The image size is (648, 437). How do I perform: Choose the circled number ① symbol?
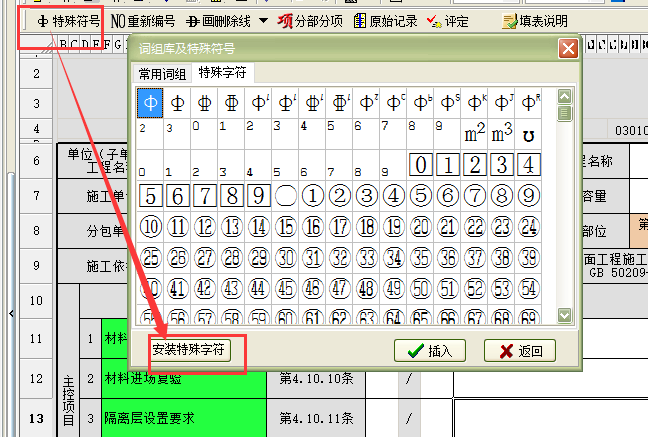[x=313, y=195]
